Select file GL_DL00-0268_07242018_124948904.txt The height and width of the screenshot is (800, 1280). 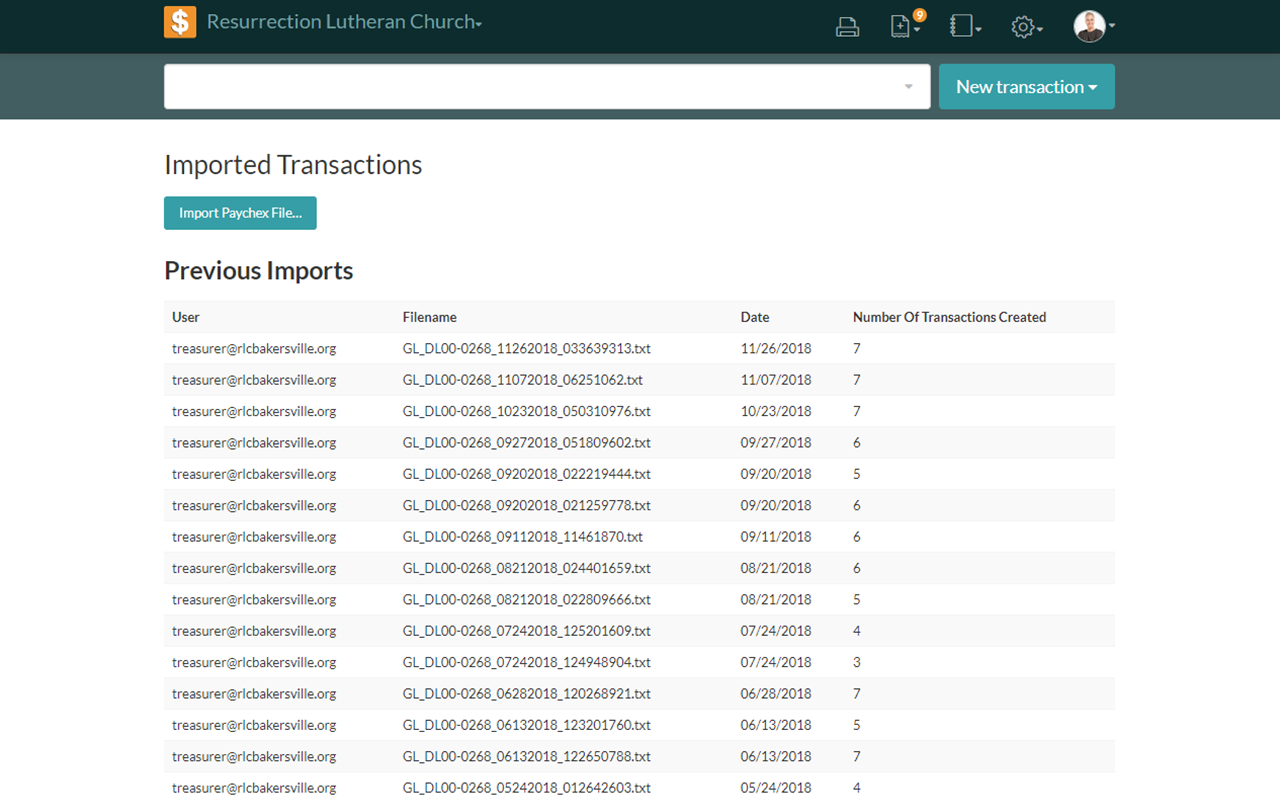526,662
